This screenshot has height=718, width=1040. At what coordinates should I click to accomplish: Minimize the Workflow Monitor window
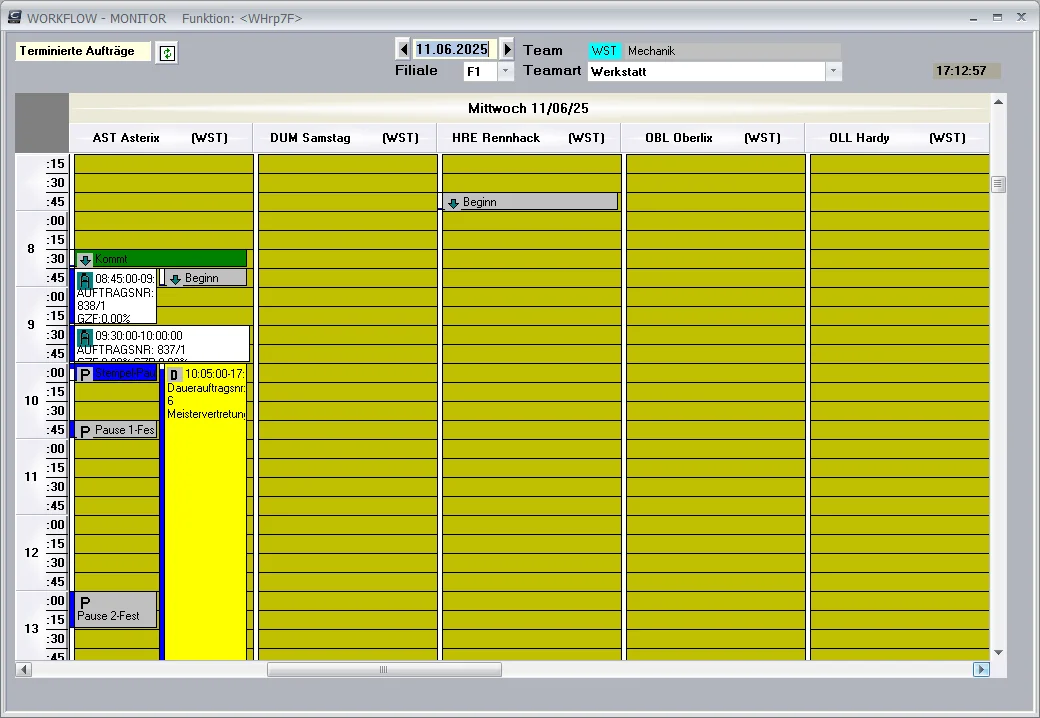(973, 18)
